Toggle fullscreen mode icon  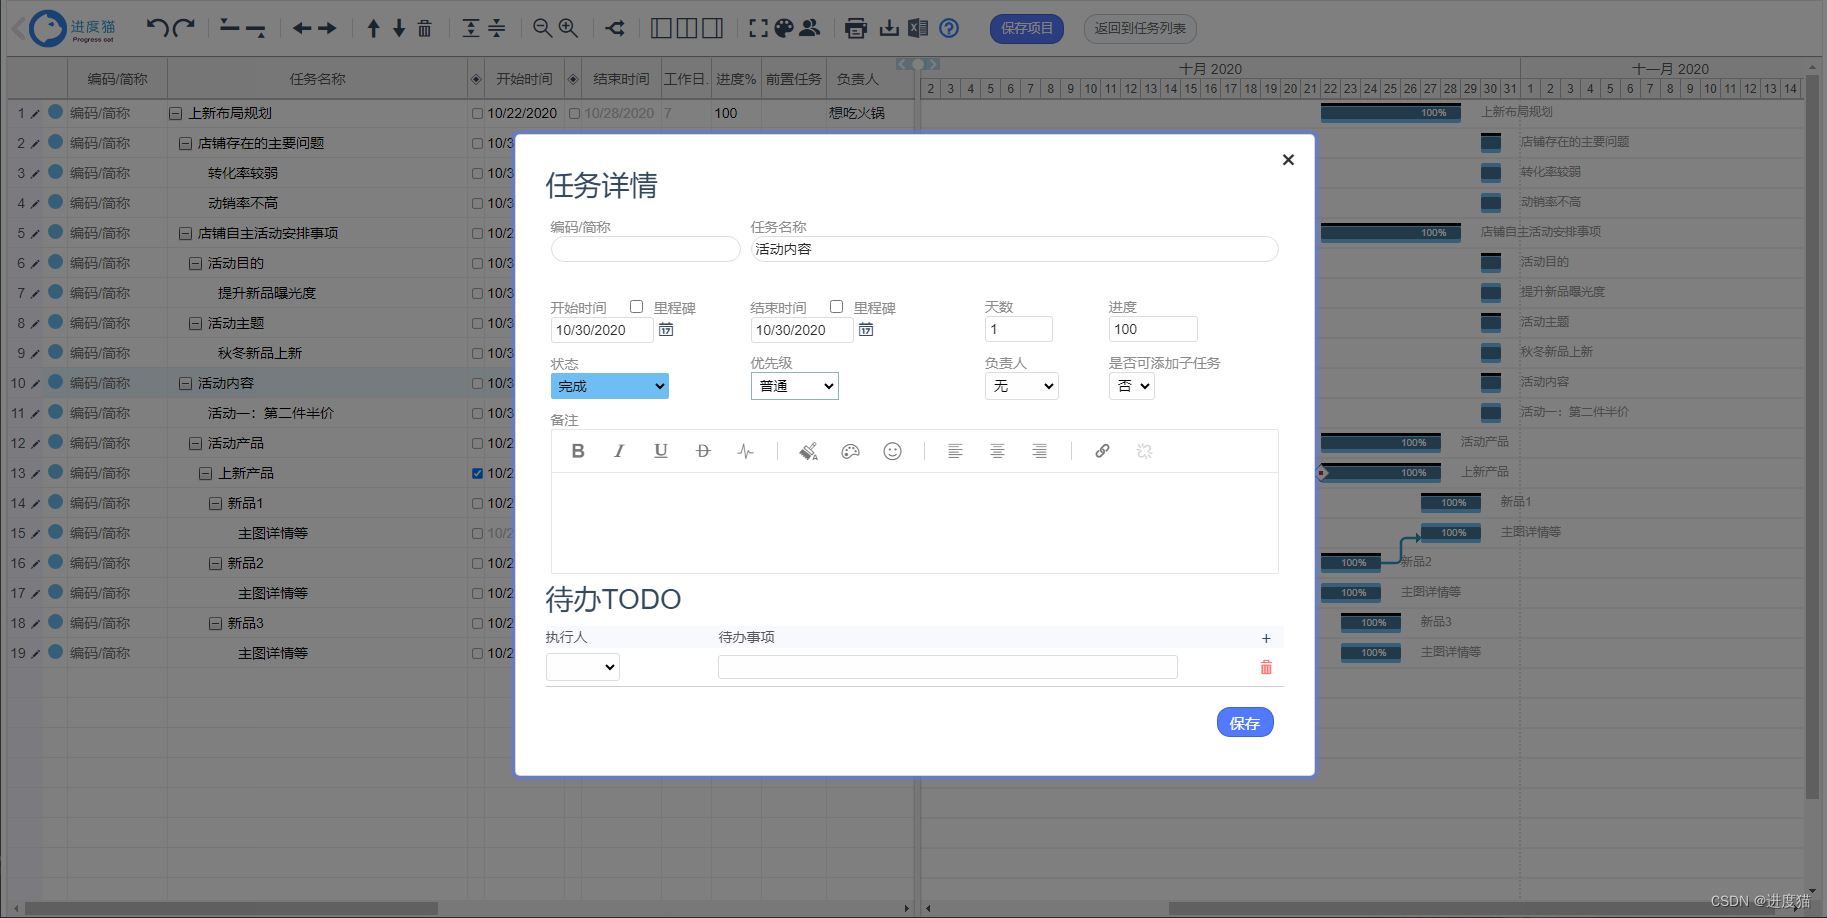click(x=758, y=28)
